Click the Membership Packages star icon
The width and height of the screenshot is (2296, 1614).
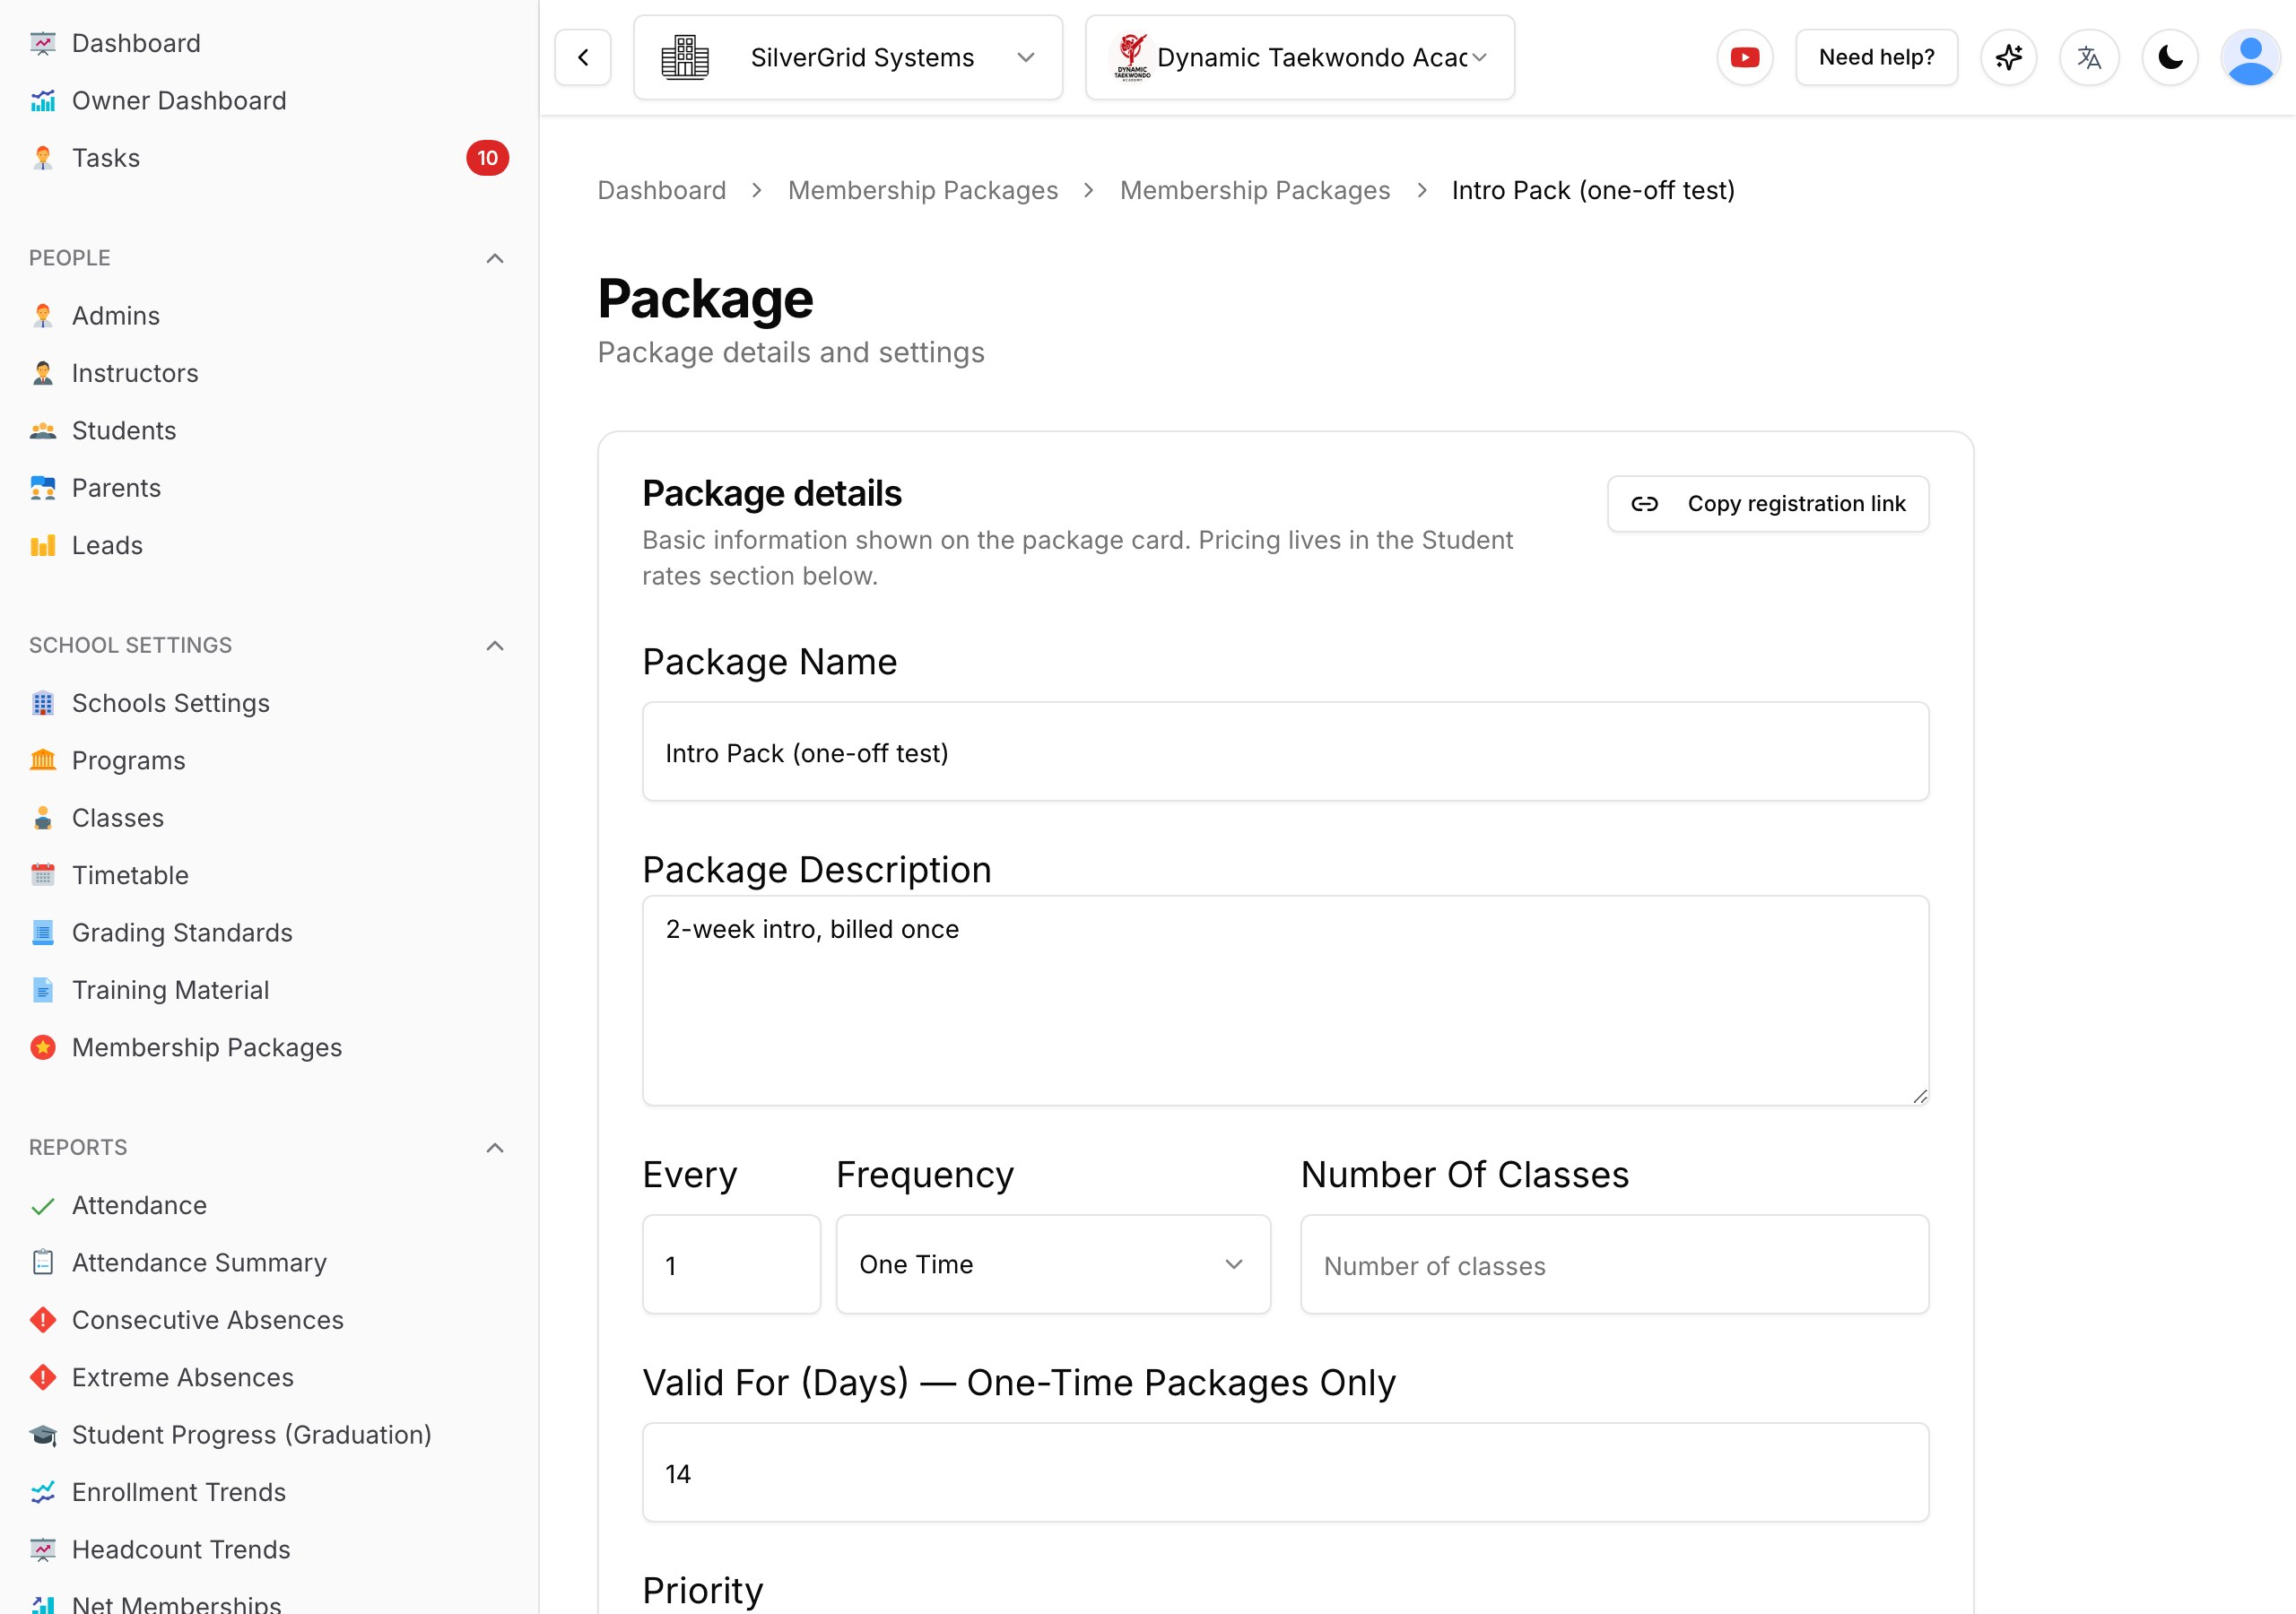(x=42, y=1047)
